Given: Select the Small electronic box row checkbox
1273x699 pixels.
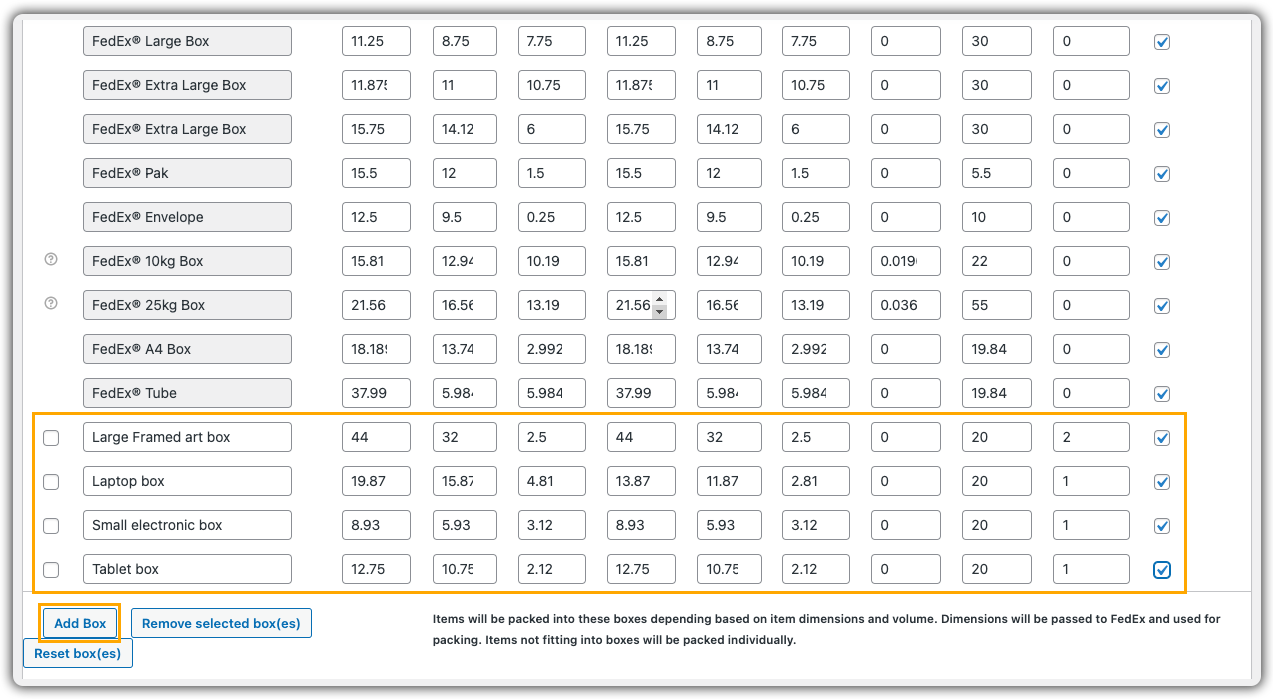Looking at the screenshot, I should coord(51,526).
